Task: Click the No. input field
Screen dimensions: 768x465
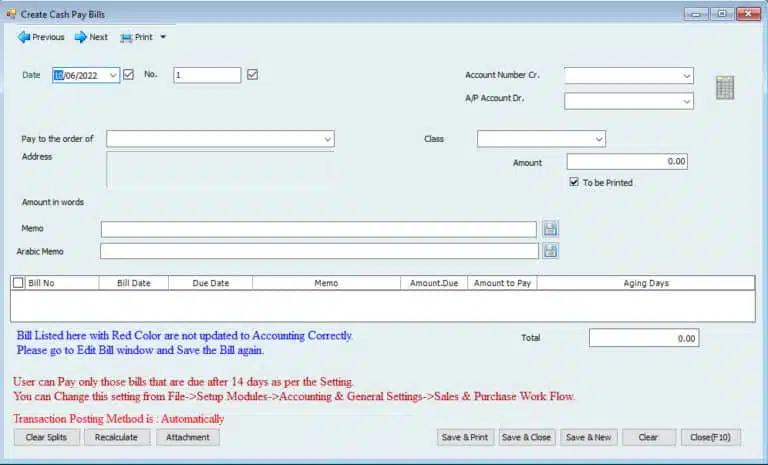Action: click(207, 75)
